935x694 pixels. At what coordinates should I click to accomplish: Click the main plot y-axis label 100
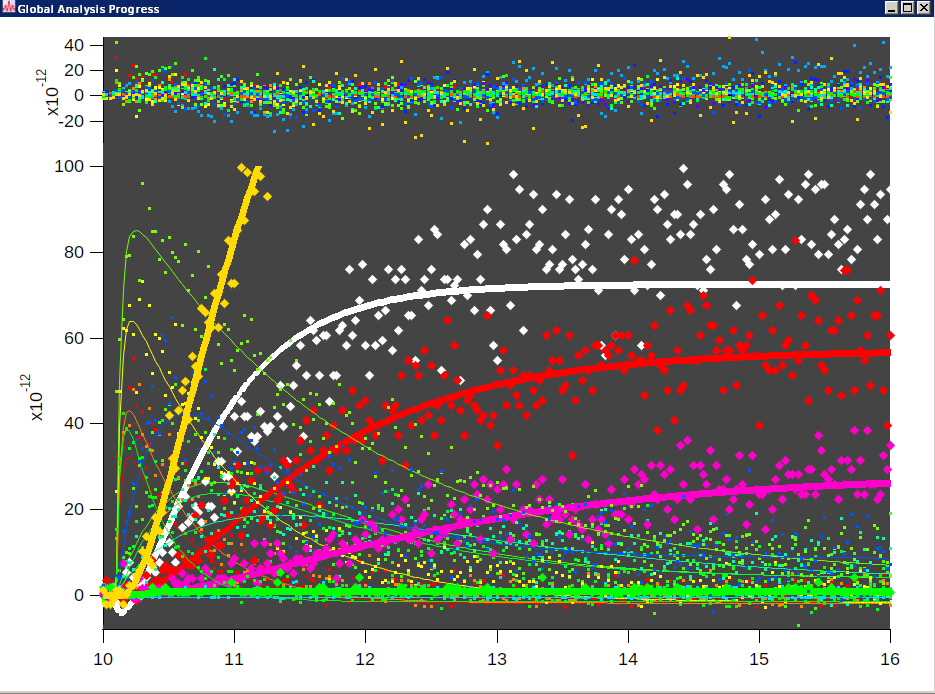(69, 166)
